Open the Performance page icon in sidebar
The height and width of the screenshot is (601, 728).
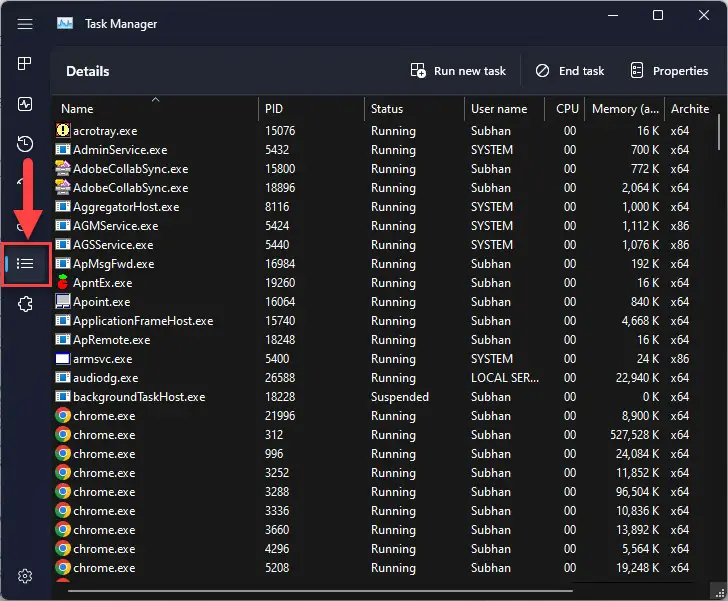pos(25,104)
